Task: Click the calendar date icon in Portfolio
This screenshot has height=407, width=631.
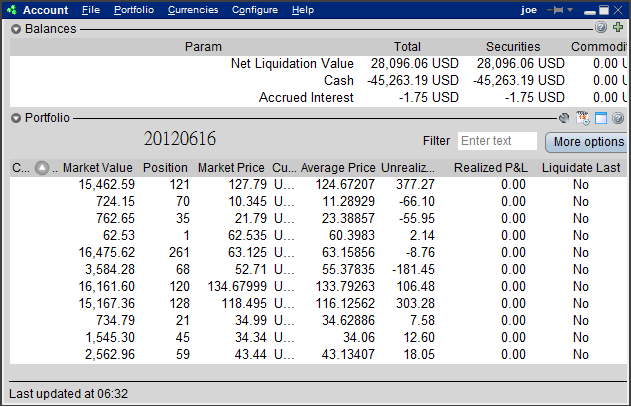Action: coord(582,118)
